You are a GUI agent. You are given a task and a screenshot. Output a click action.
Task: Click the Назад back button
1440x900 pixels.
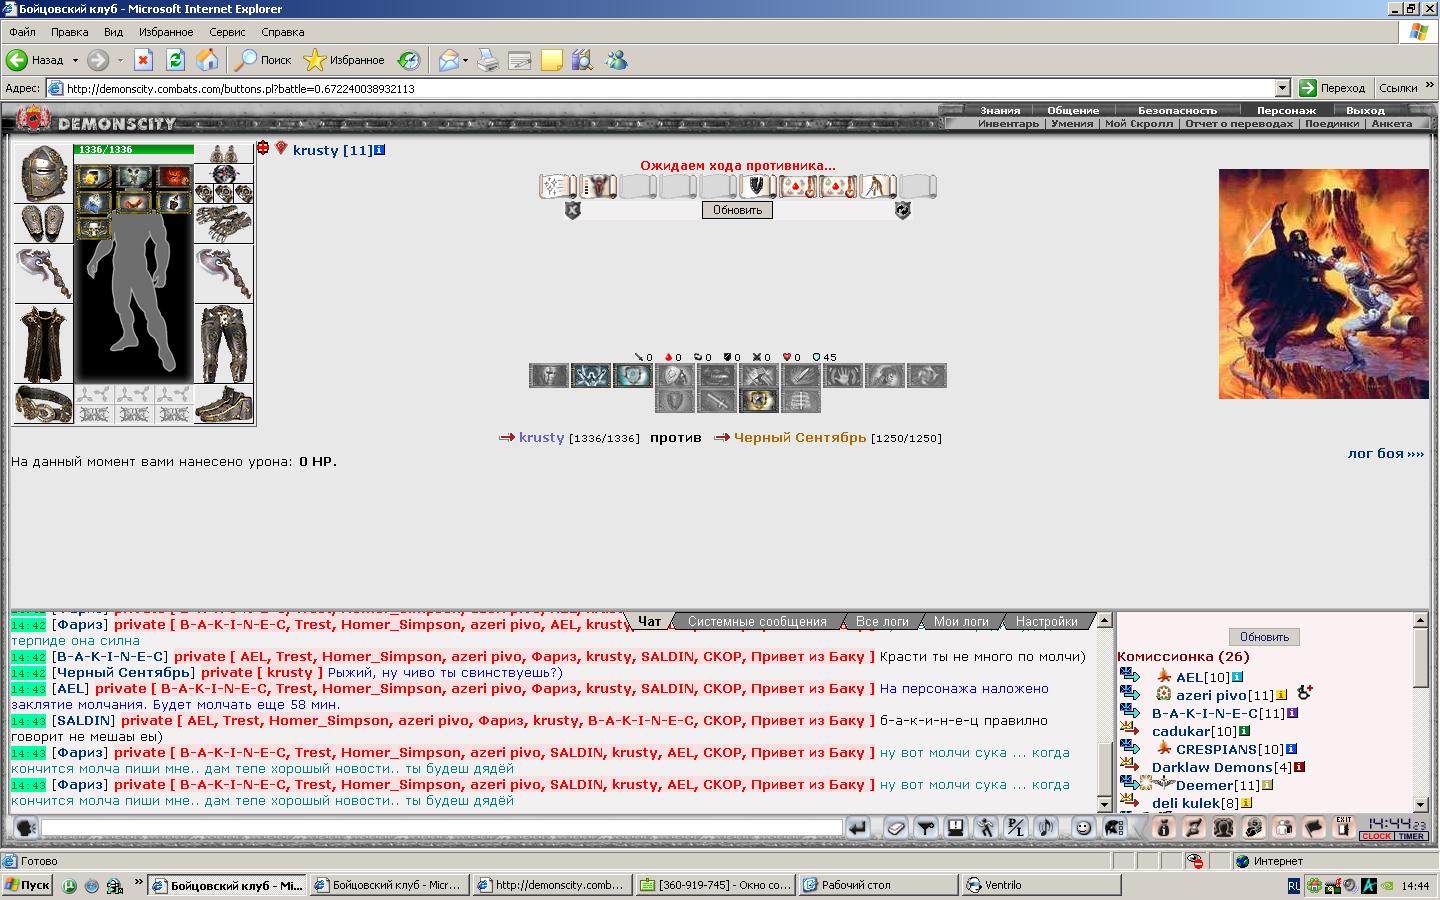click(x=36, y=60)
